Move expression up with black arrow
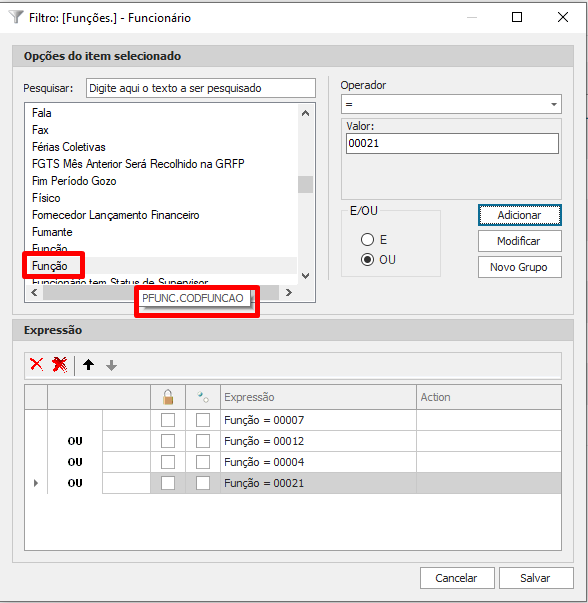Screen dimensions: 588x603 pyautogui.click(x=88, y=365)
